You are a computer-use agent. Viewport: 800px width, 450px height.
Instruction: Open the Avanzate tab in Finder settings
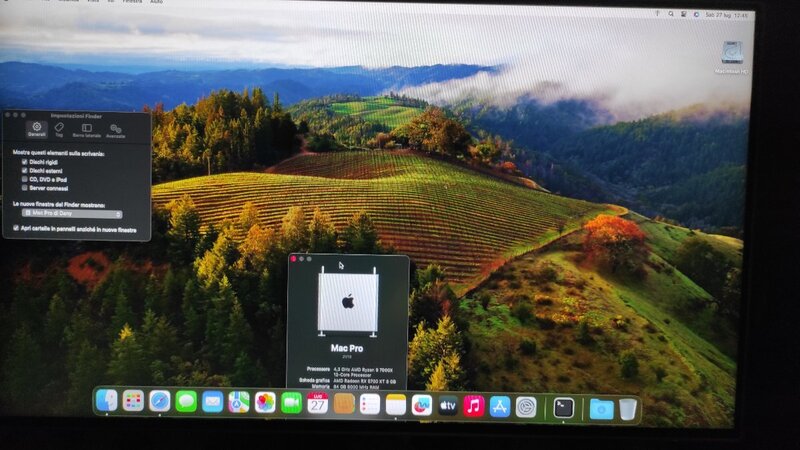click(x=116, y=131)
